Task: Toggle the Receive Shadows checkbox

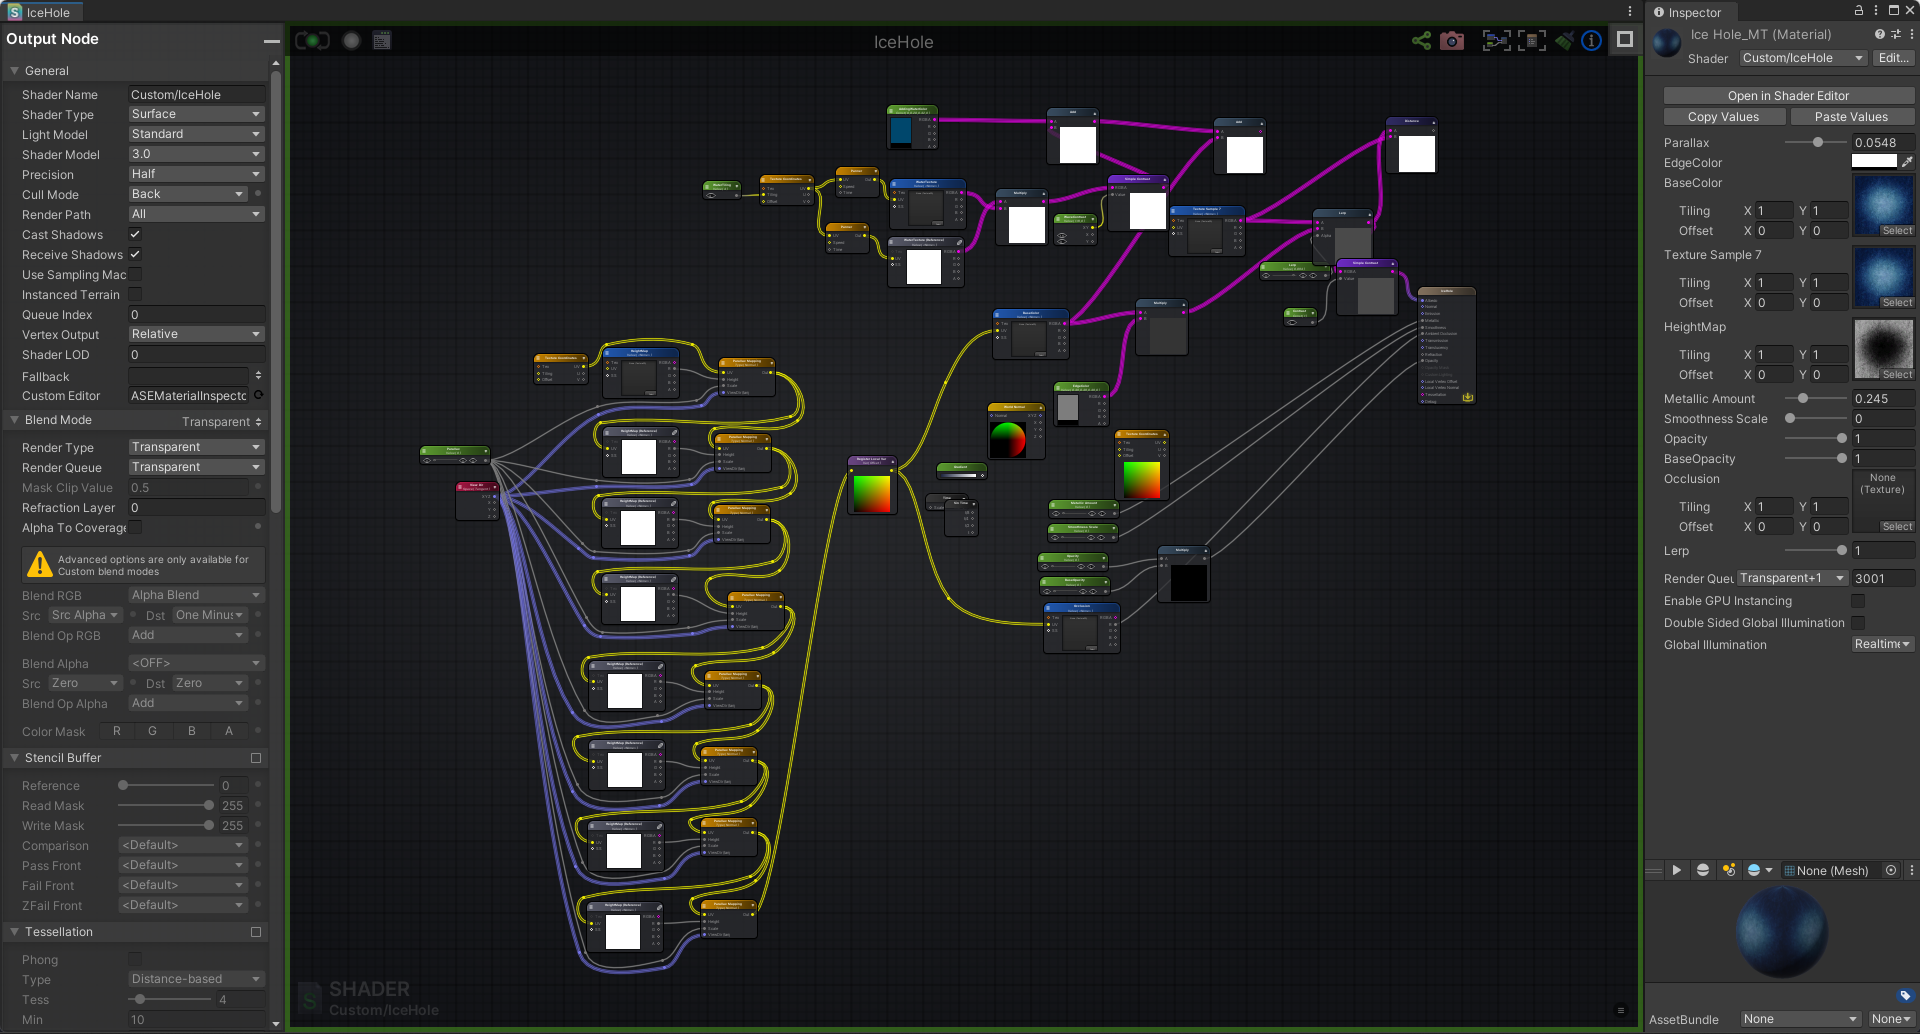Action: point(135,254)
